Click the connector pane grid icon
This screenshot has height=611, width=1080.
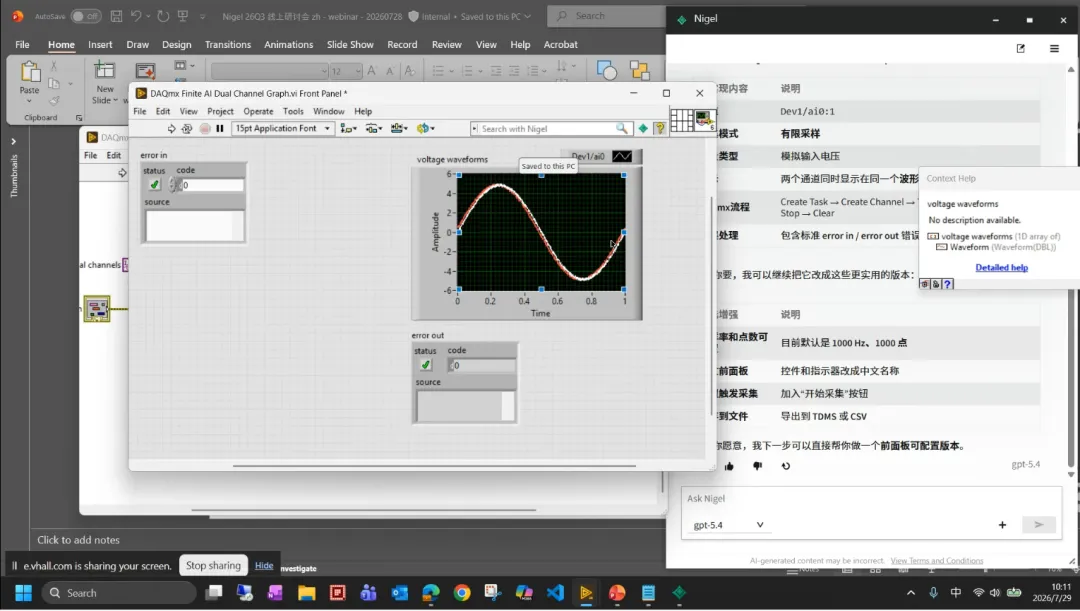[x=681, y=121]
